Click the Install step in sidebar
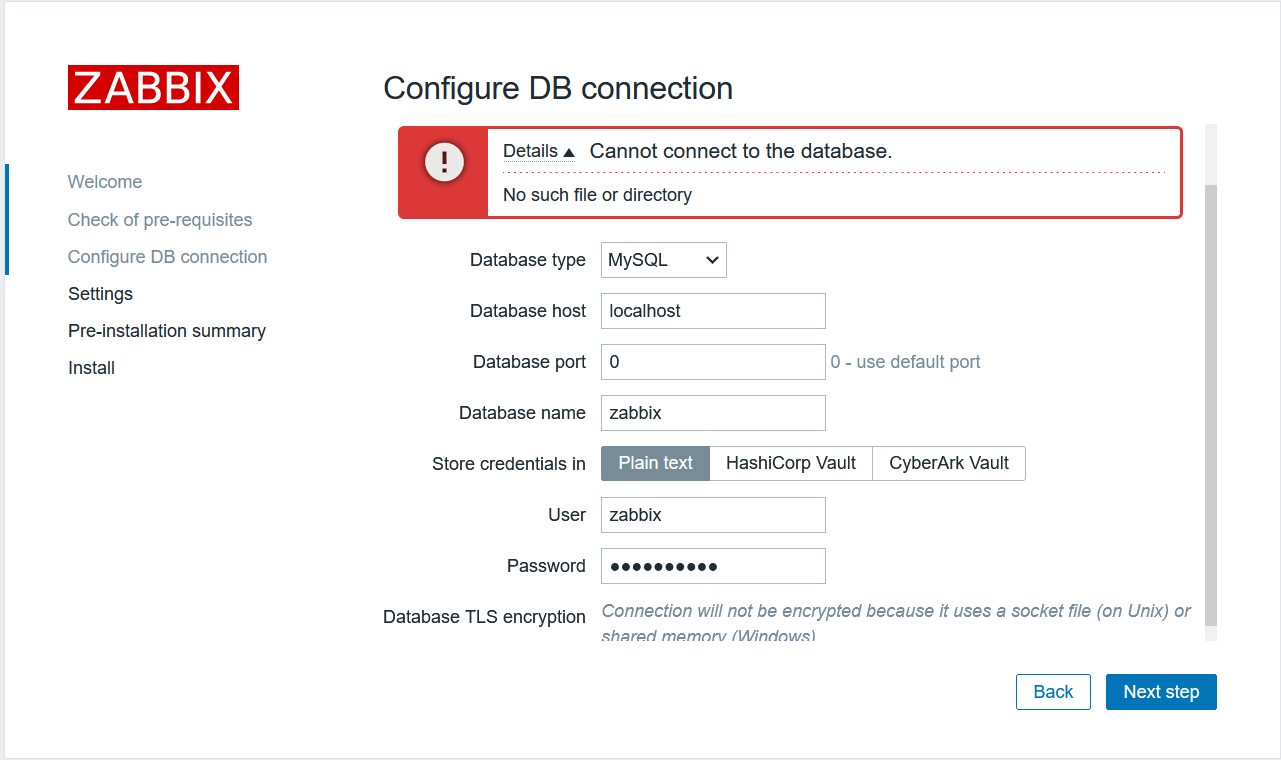1281x760 pixels. click(91, 368)
